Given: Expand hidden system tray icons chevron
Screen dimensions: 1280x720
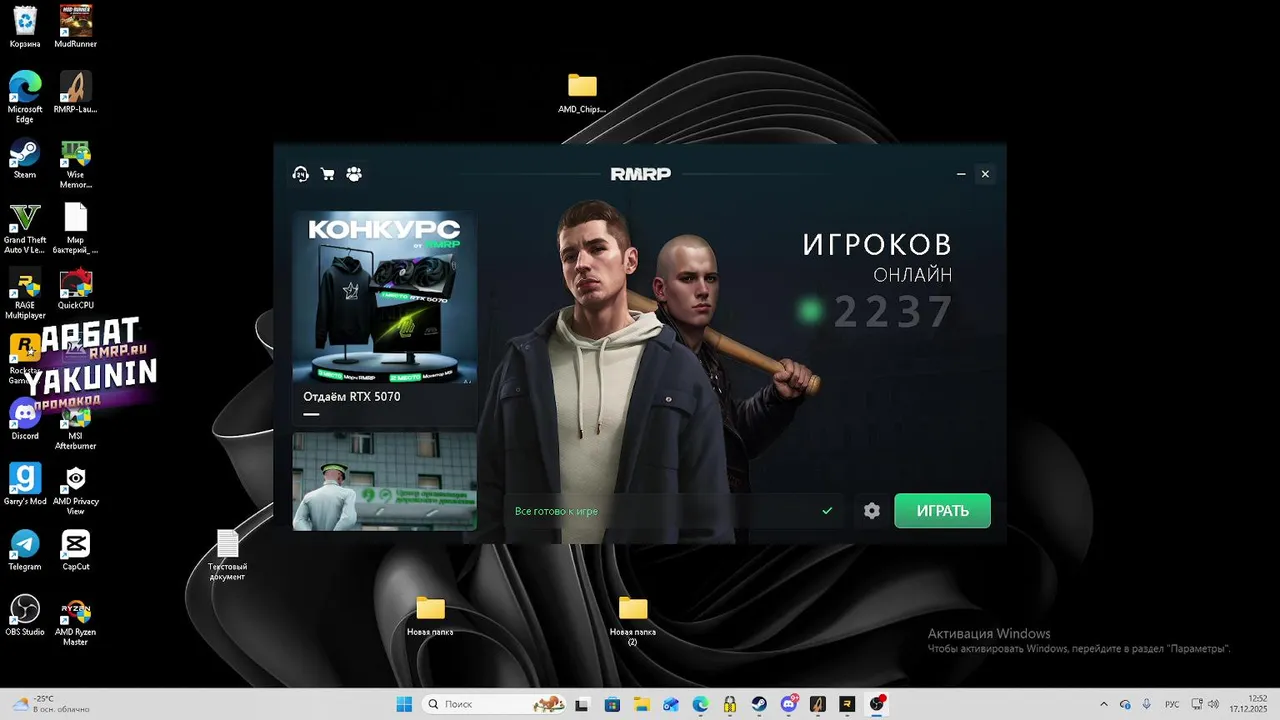Looking at the screenshot, I should (x=1104, y=704).
